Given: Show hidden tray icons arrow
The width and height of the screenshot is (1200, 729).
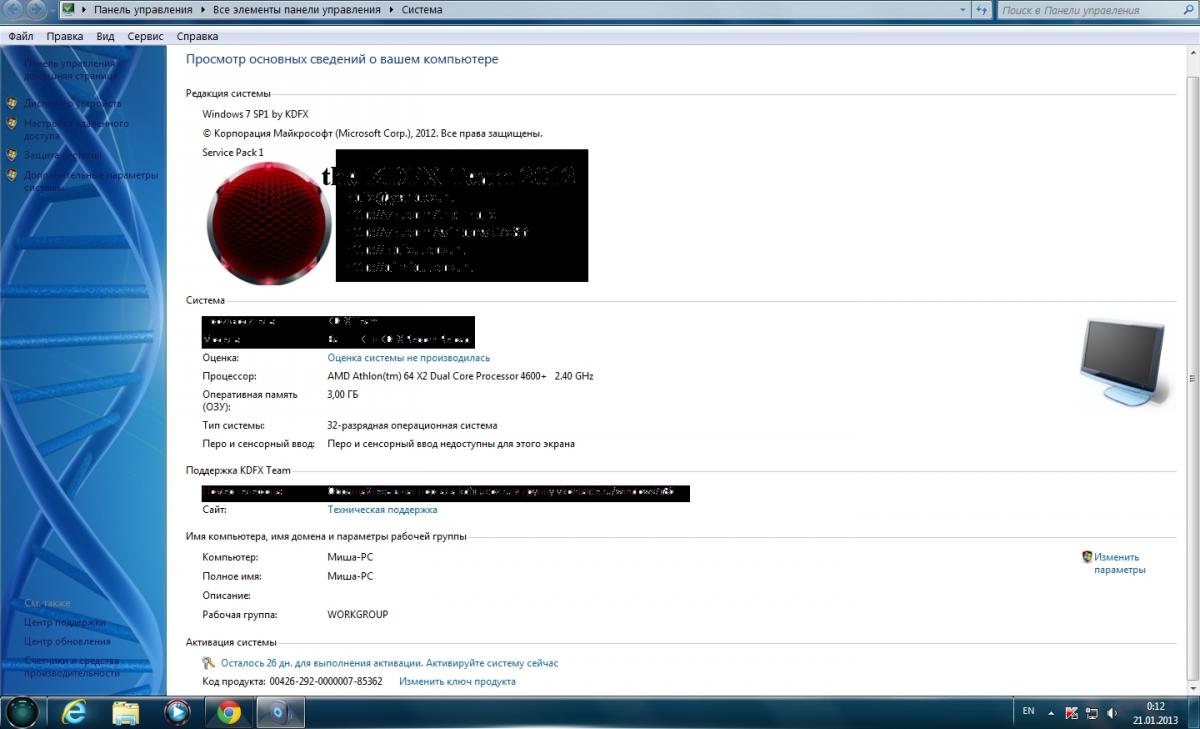Looking at the screenshot, I should coord(1051,712).
